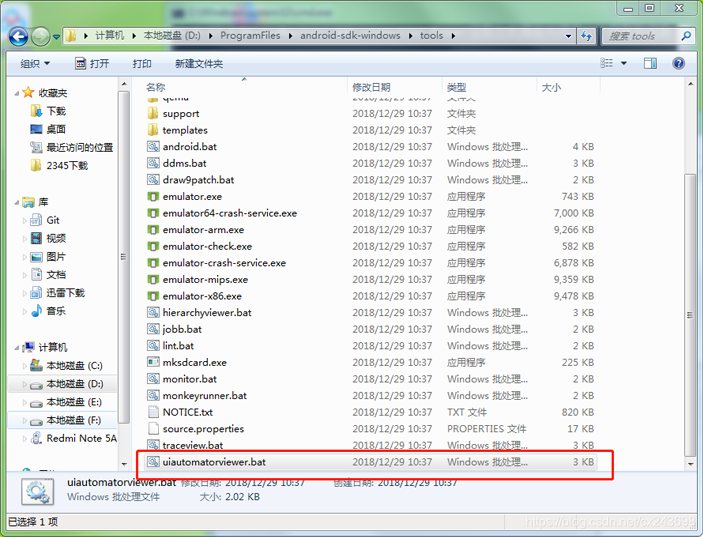Expand the view options dropdown arrow
The image size is (703, 537).
pos(623,63)
